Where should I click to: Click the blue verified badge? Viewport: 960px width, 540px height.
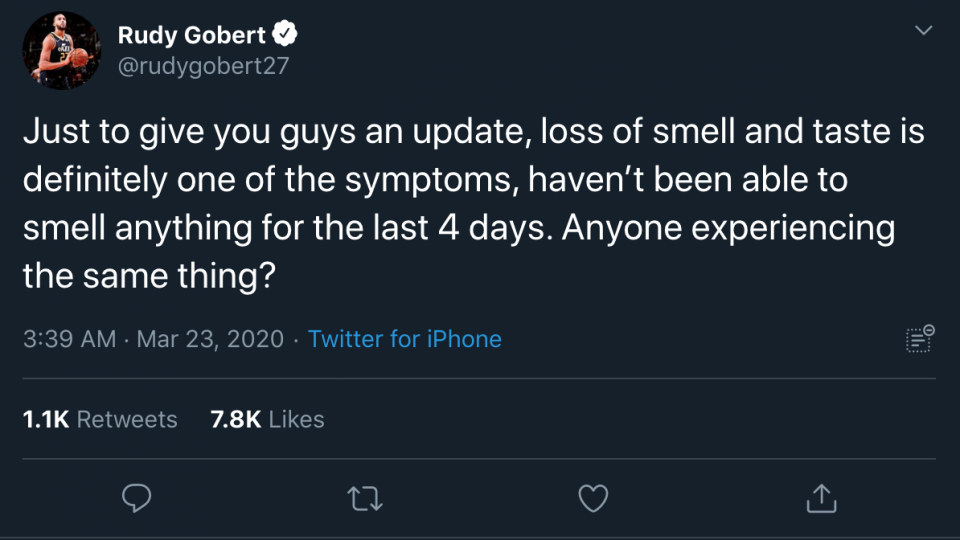pyautogui.click(x=286, y=36)
